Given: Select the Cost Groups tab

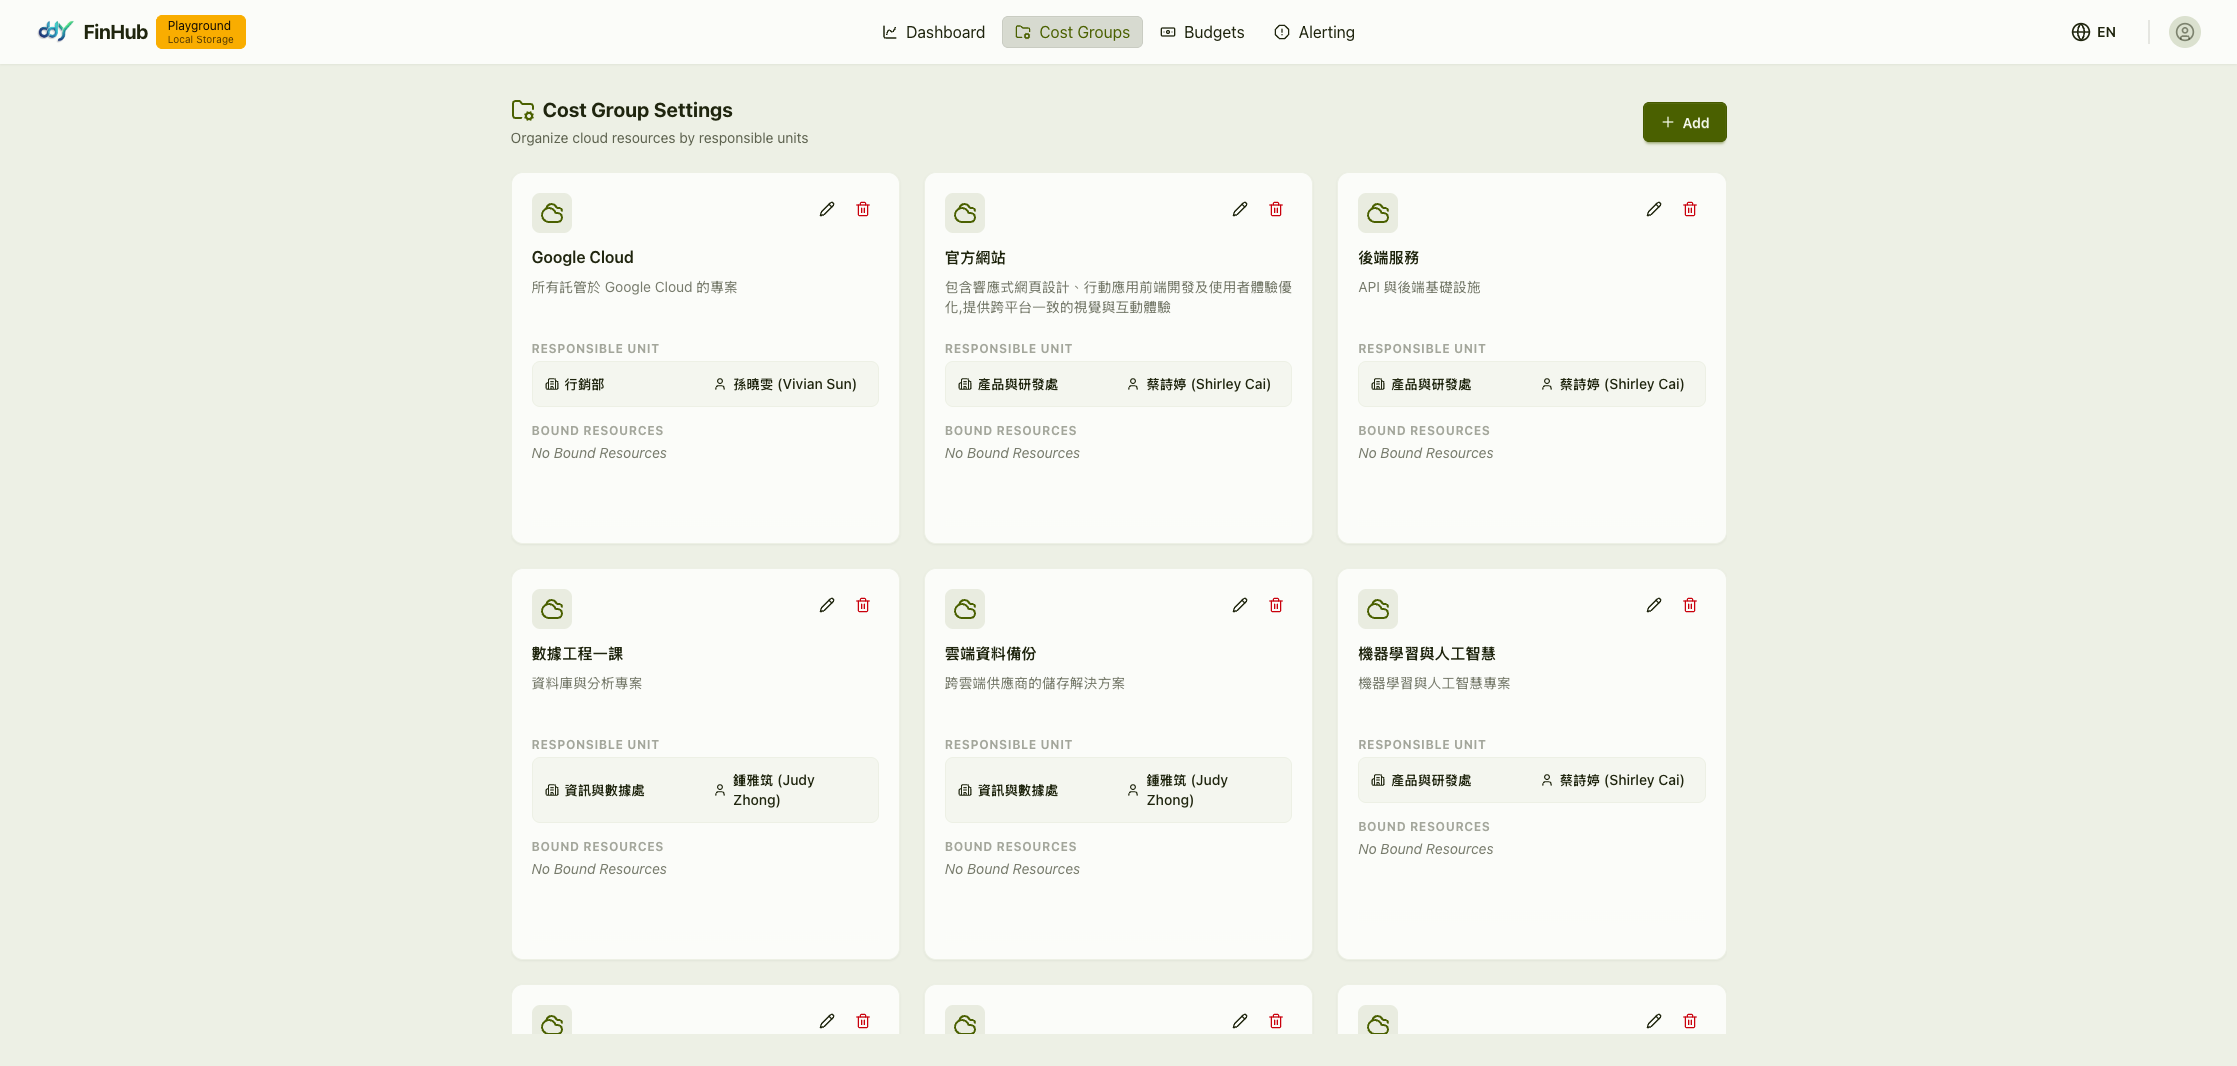Looking at the screenshot, I should (x=1072, y=32).
